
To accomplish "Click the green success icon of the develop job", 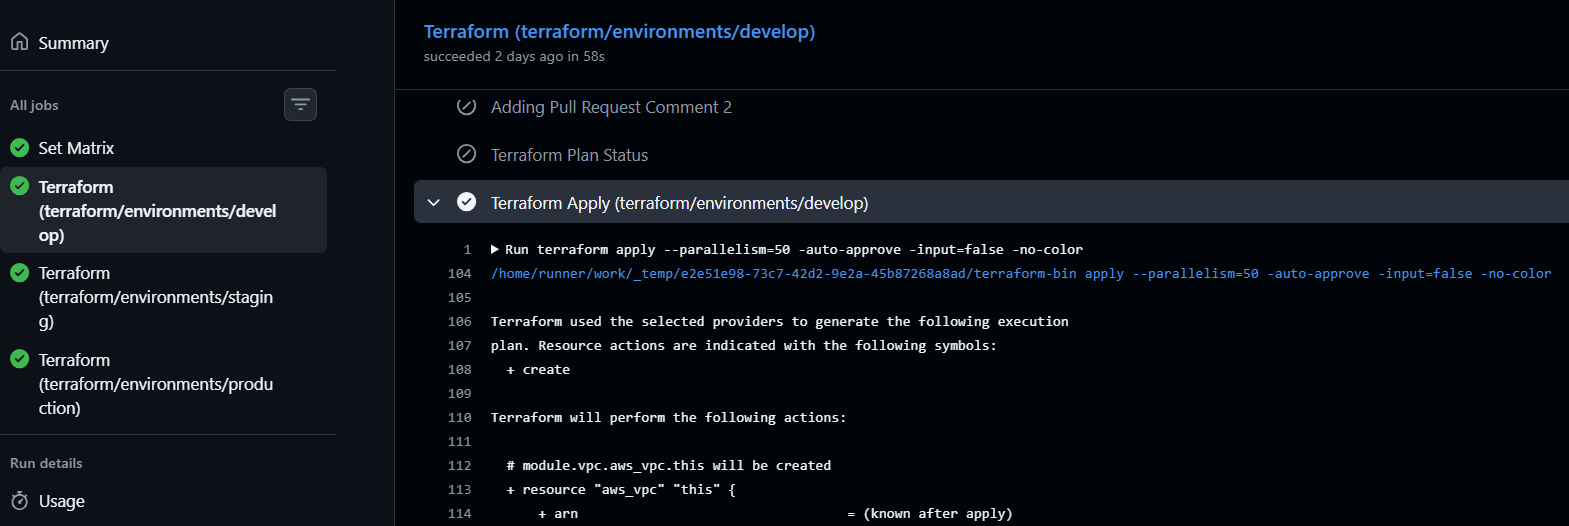I will pyautogui.click(x=19, y=186).
